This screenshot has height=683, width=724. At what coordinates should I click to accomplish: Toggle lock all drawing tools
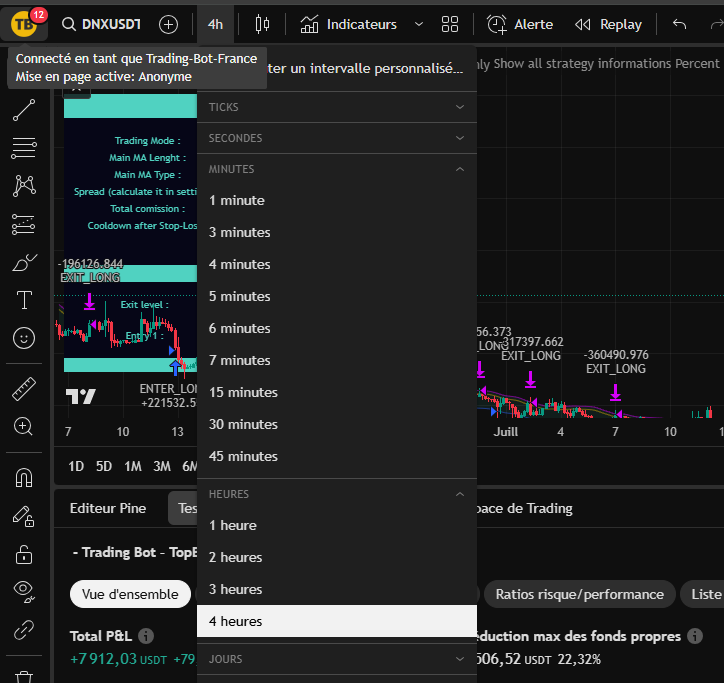click(x=24, y=554)
